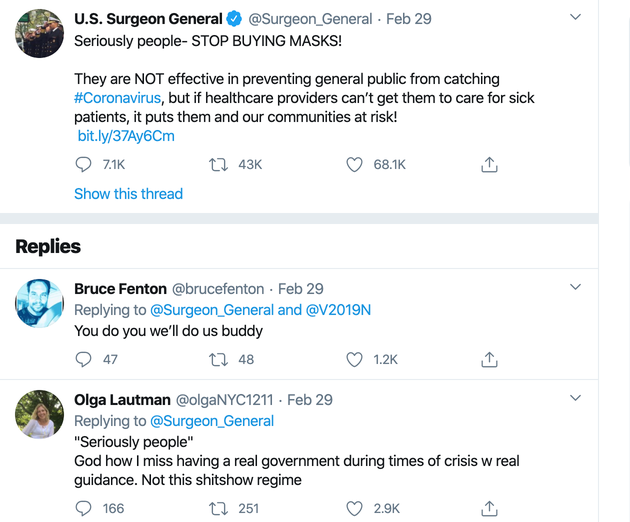Image resolution: width=630 pixels, height=522 pixels.
Task: Retweet the Surgeon General's mask tweet
Action: click(x=218, y=165)
